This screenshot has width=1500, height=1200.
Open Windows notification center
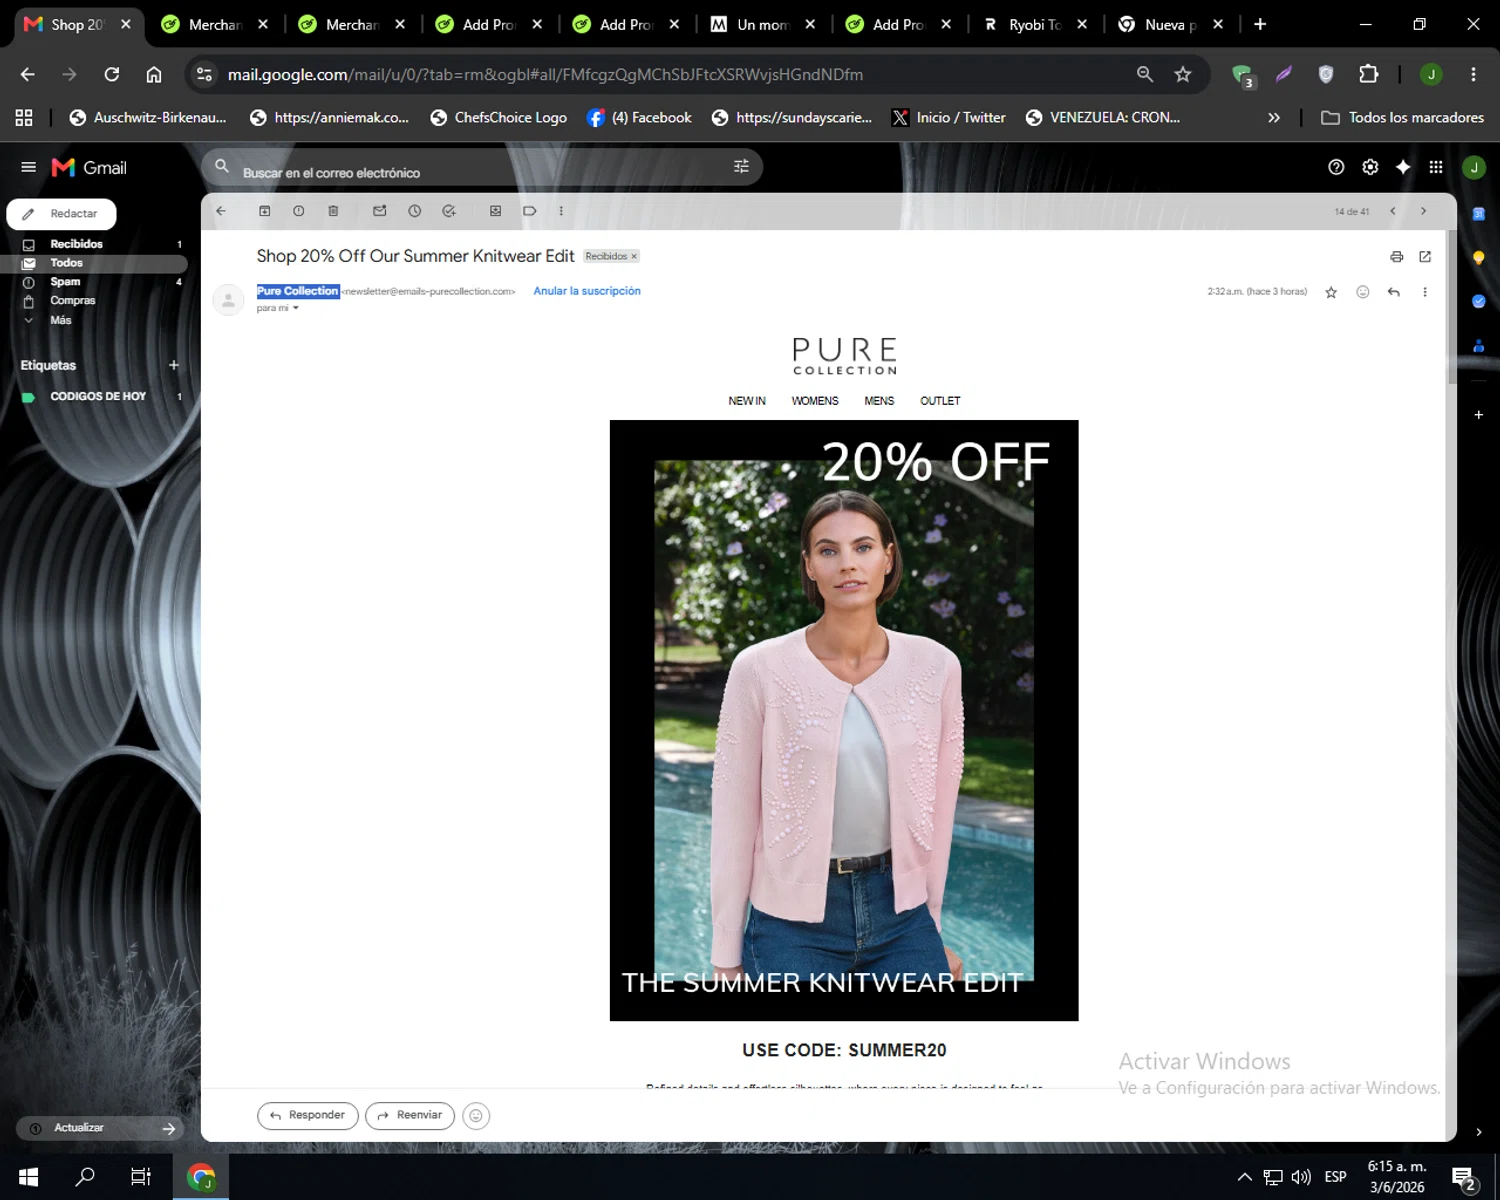coord(1464,1178)
